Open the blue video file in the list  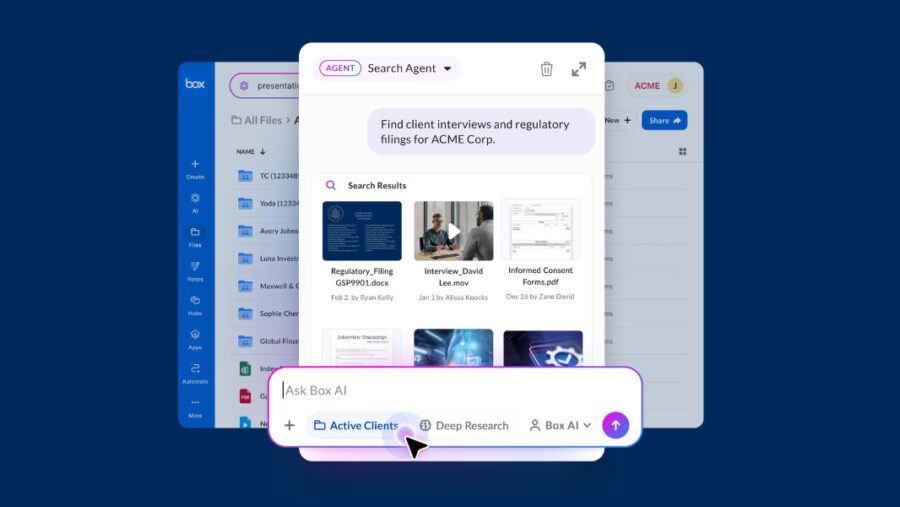pyautogui.click(x=245, y=423)
